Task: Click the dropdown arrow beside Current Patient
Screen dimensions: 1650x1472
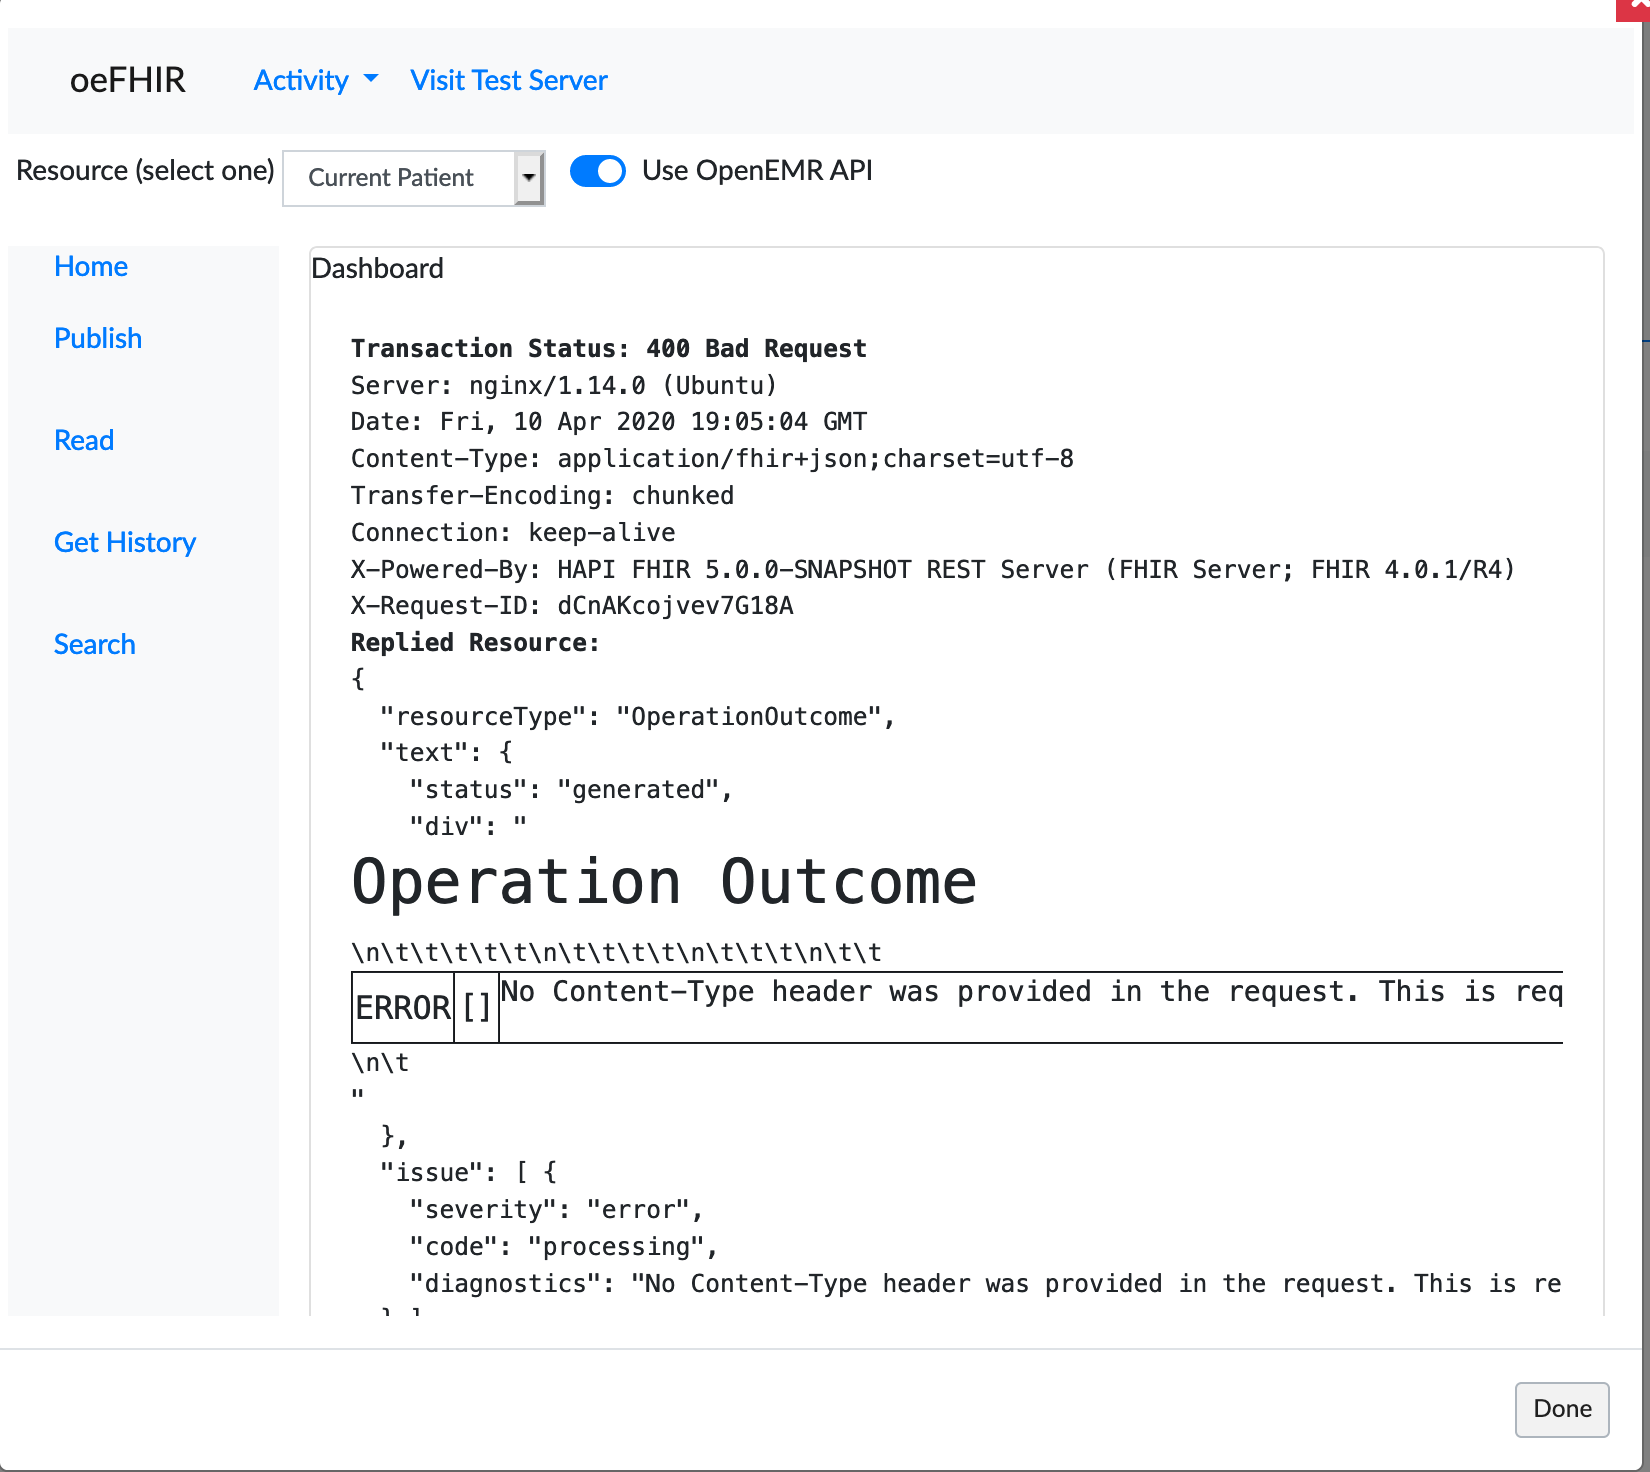Action: pyautogui.click(x=530, y=178)
